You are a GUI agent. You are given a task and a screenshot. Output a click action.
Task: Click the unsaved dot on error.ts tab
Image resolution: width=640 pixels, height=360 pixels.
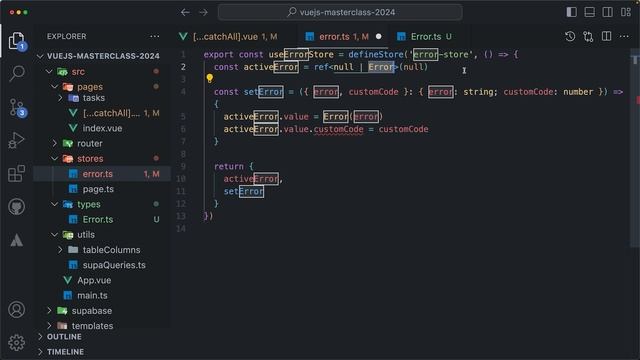(x=379, y=36)
